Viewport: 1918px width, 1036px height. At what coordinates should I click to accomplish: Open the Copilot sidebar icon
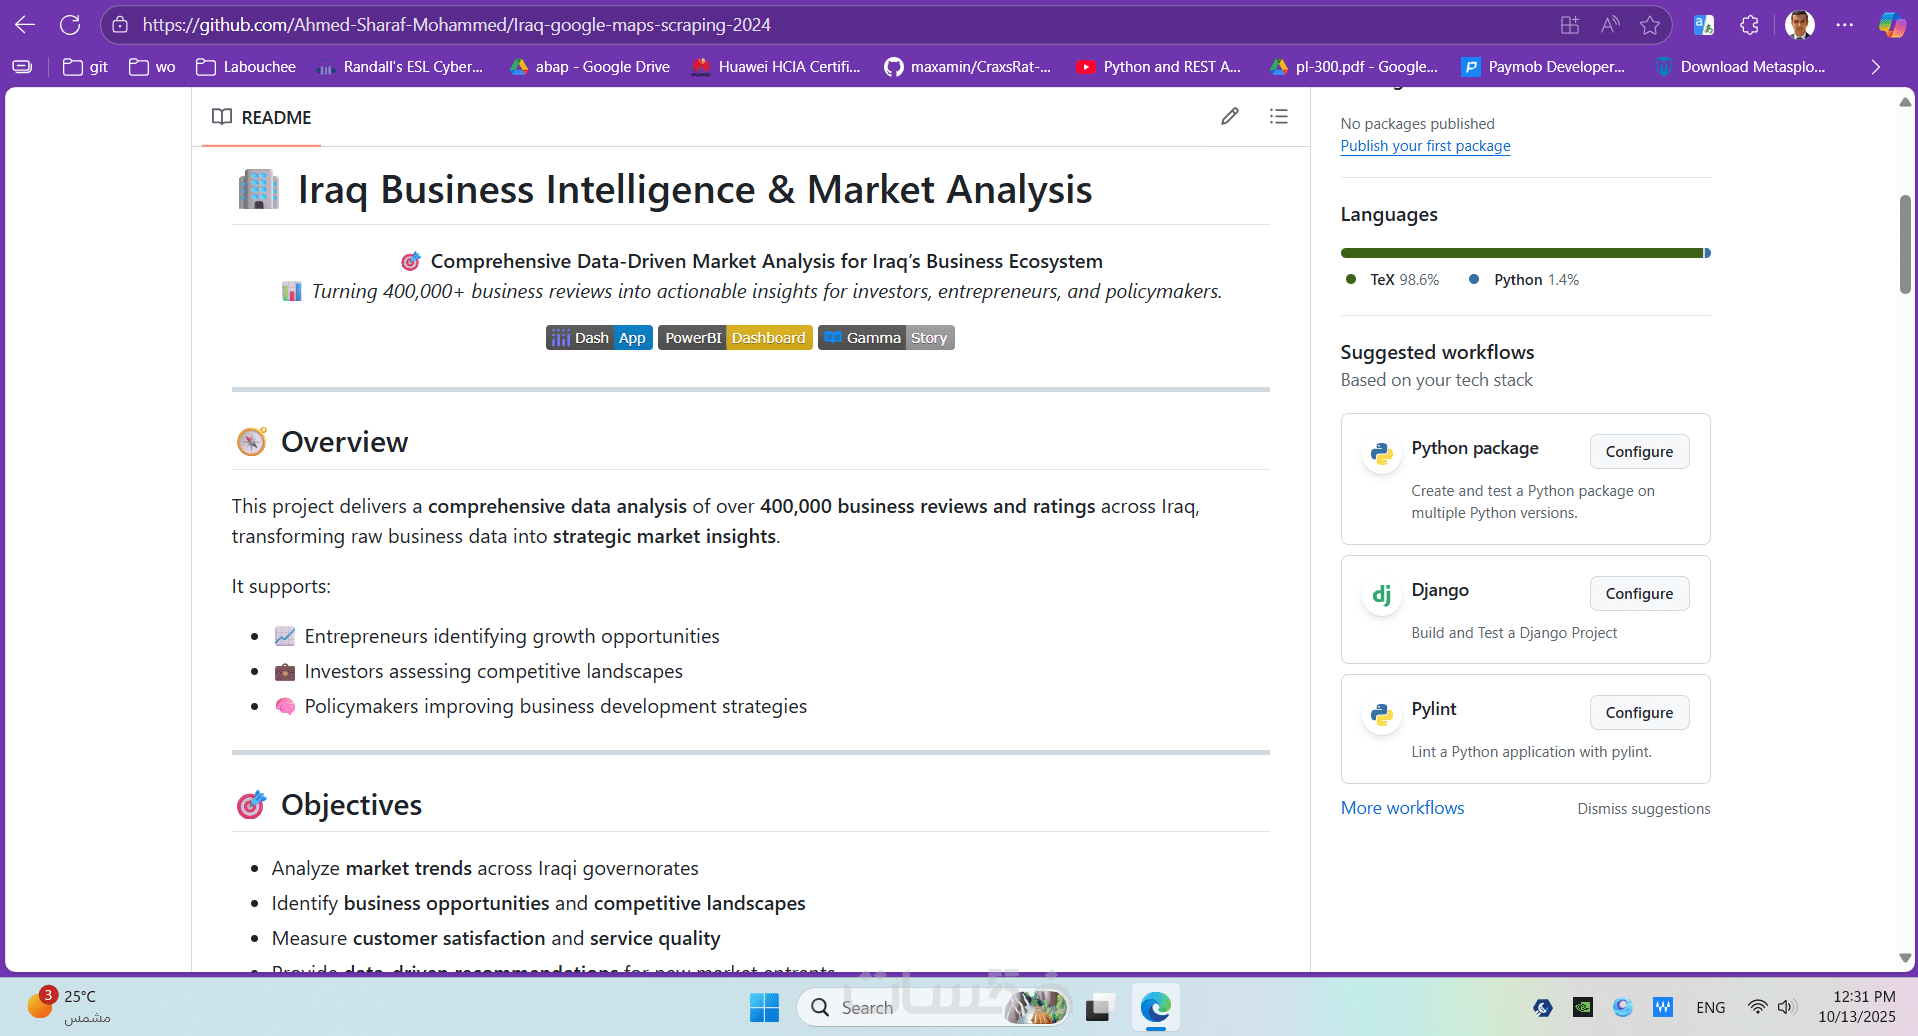click(x=1891, y=25)
